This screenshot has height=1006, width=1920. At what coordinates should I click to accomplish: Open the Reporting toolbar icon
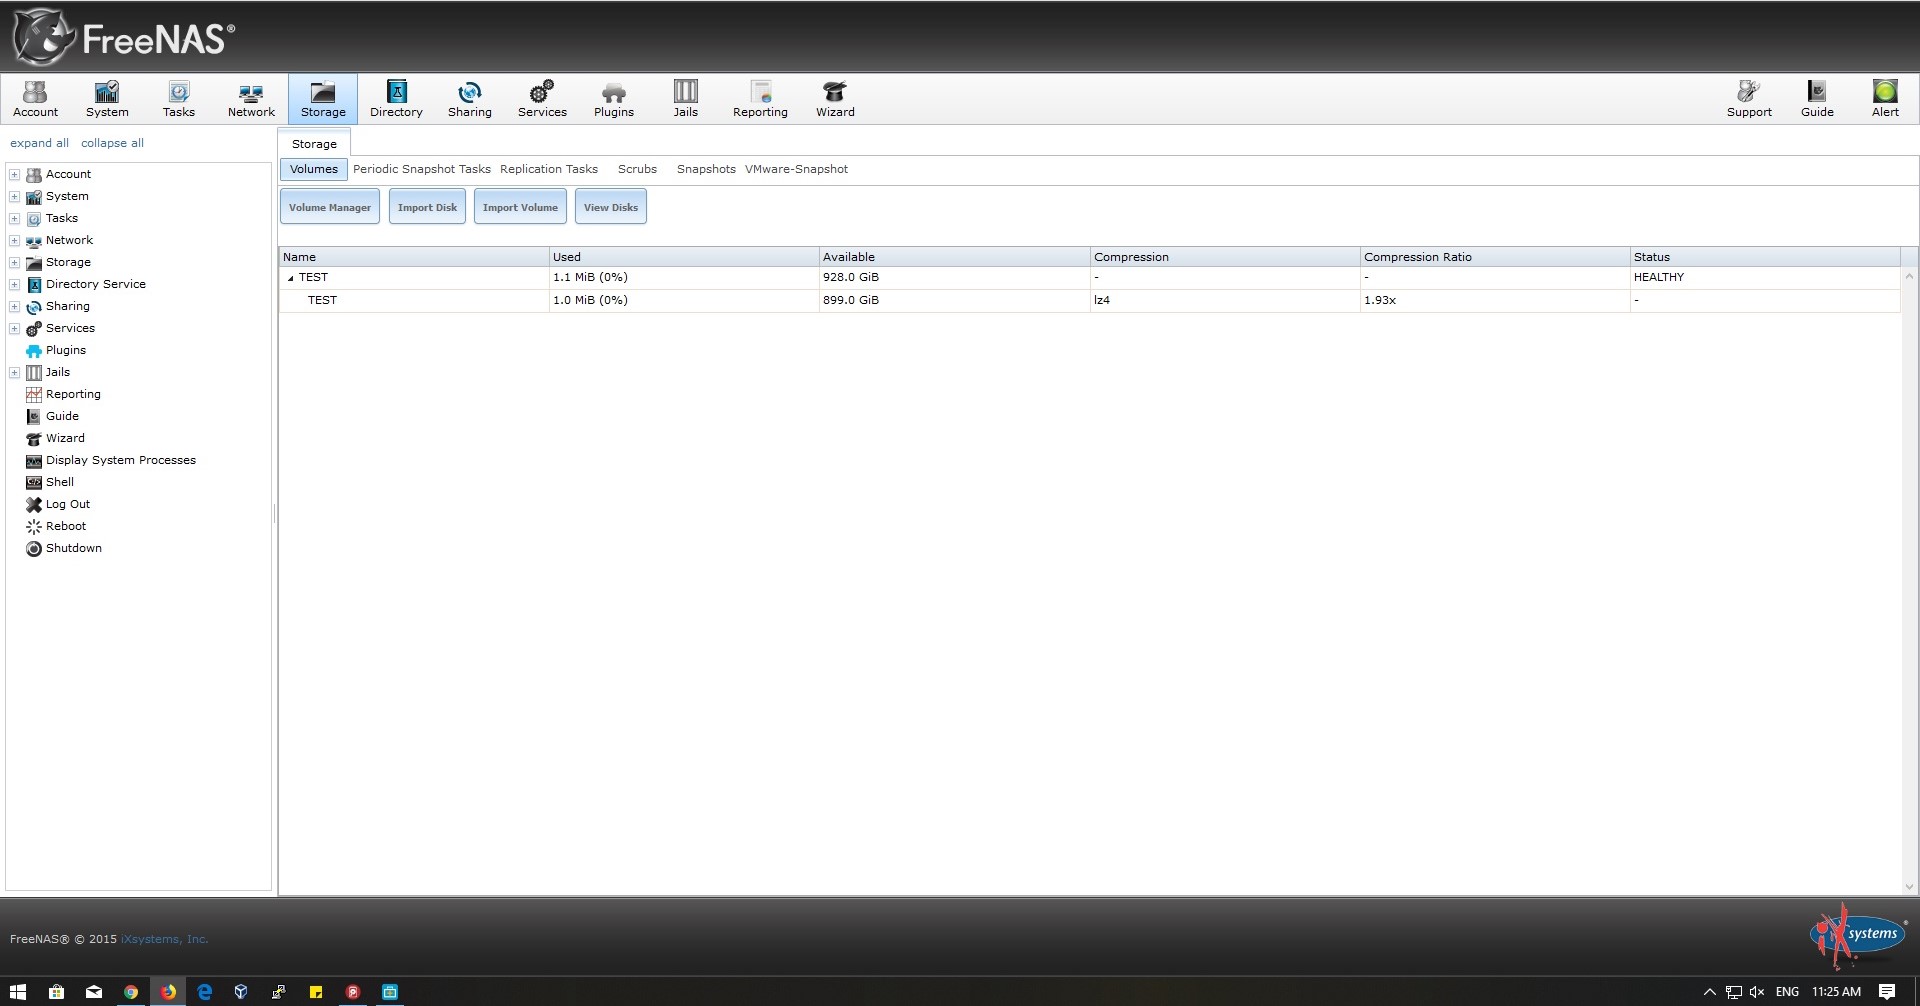760,99
